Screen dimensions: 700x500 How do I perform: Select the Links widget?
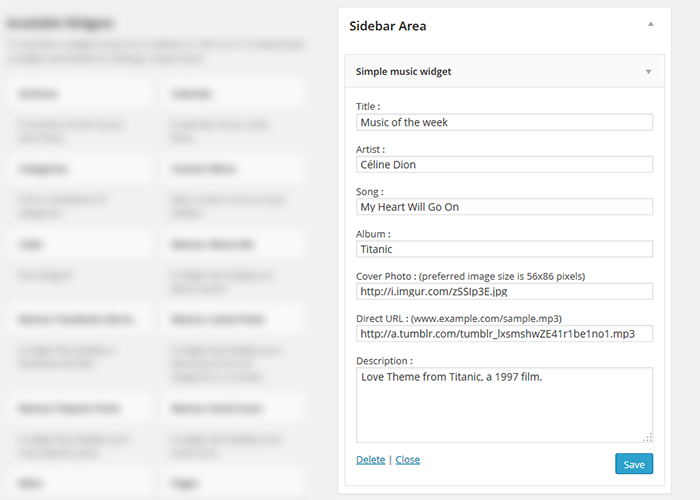tap(79, 244)
